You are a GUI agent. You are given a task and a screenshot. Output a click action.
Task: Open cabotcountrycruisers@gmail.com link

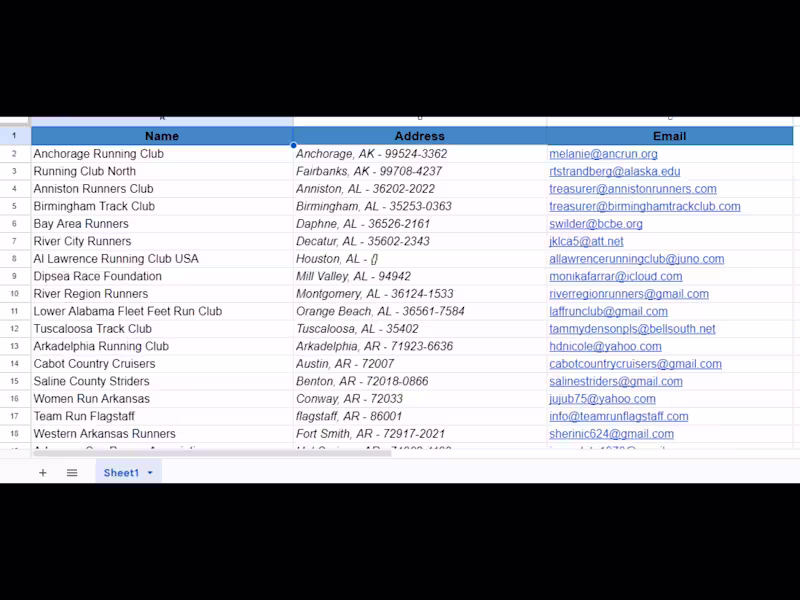coord(635,364)
